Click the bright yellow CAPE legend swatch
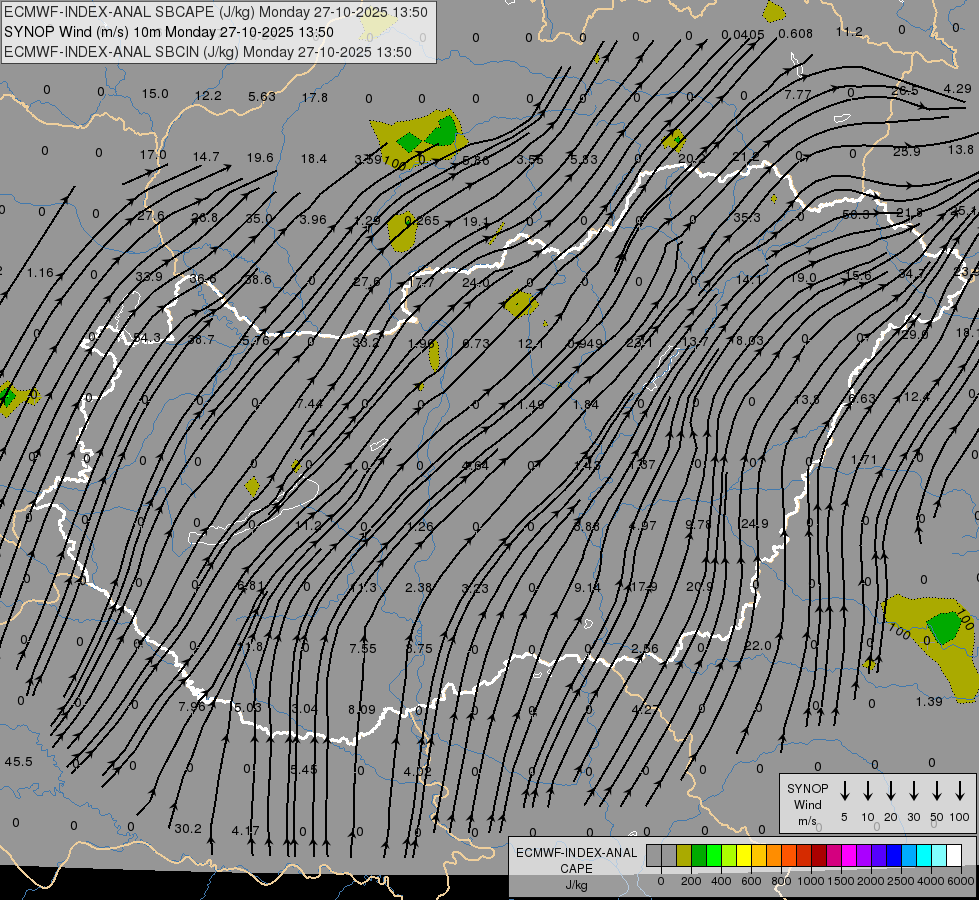This screenshot has width=979, height=900. pos(744,856)
